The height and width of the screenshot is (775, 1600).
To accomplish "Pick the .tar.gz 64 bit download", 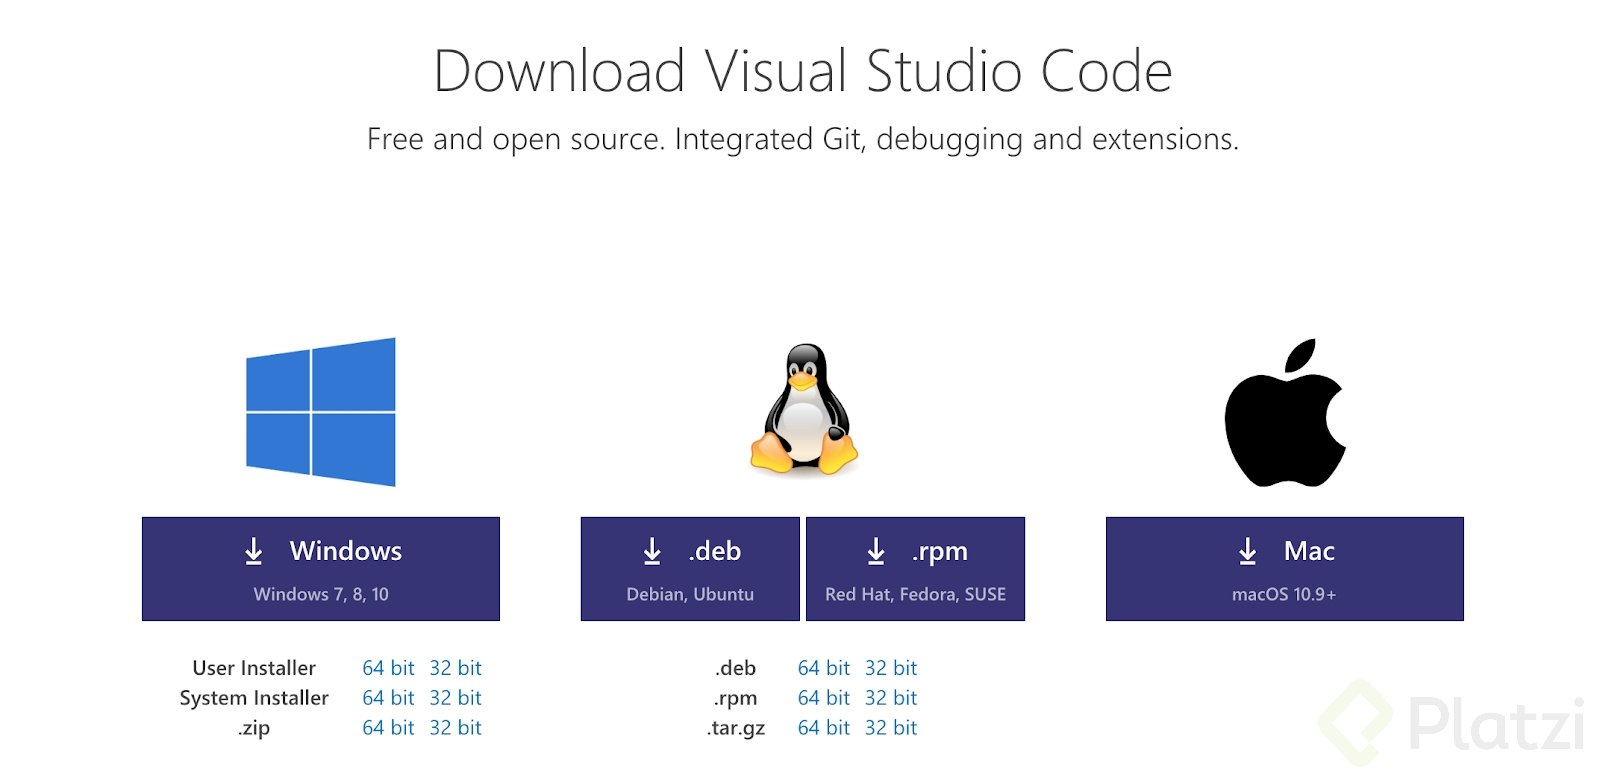I will click(x=824, y=728).
